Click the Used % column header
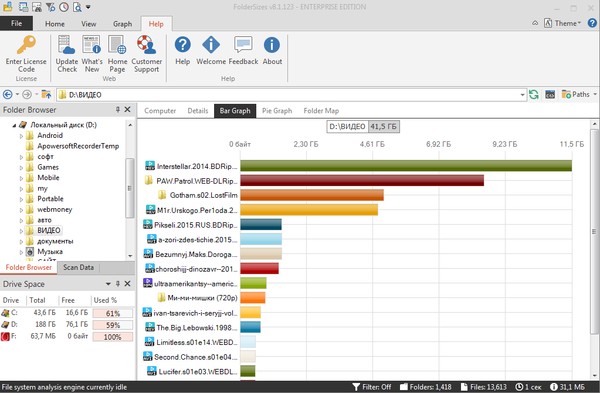Viewport: 600px width, 393px height. click(x=105, y=300)
